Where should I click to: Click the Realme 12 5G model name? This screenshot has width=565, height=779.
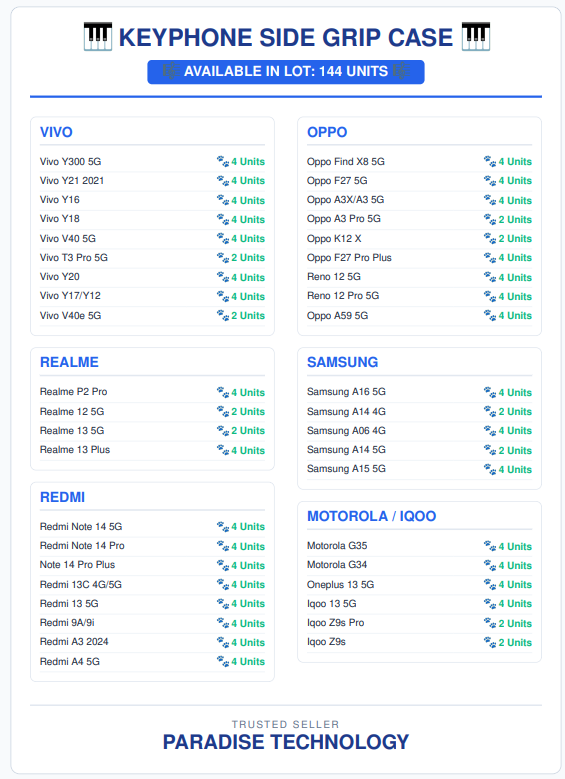pyautogui.click(x=72, y=411)
